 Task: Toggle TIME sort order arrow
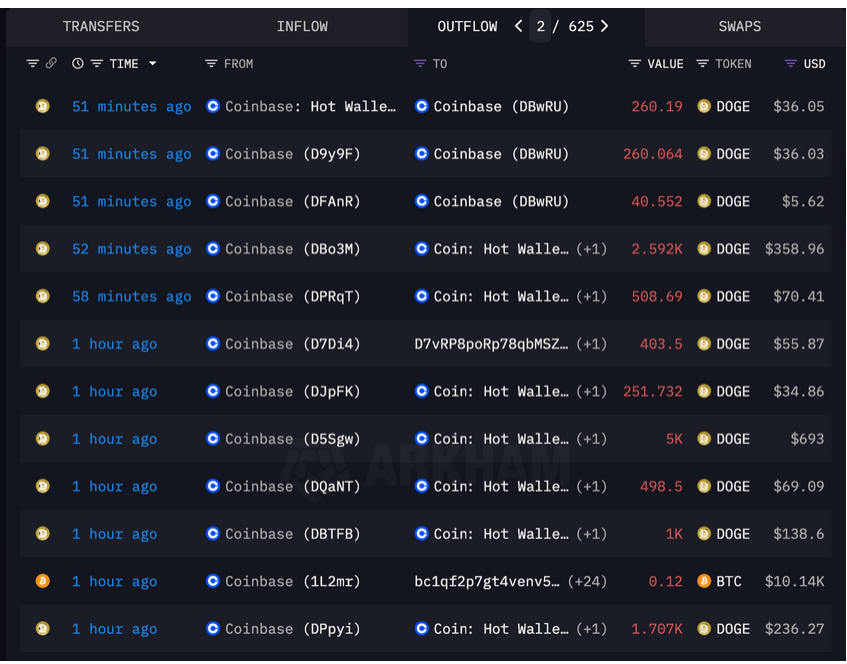[x=153, y=64]
